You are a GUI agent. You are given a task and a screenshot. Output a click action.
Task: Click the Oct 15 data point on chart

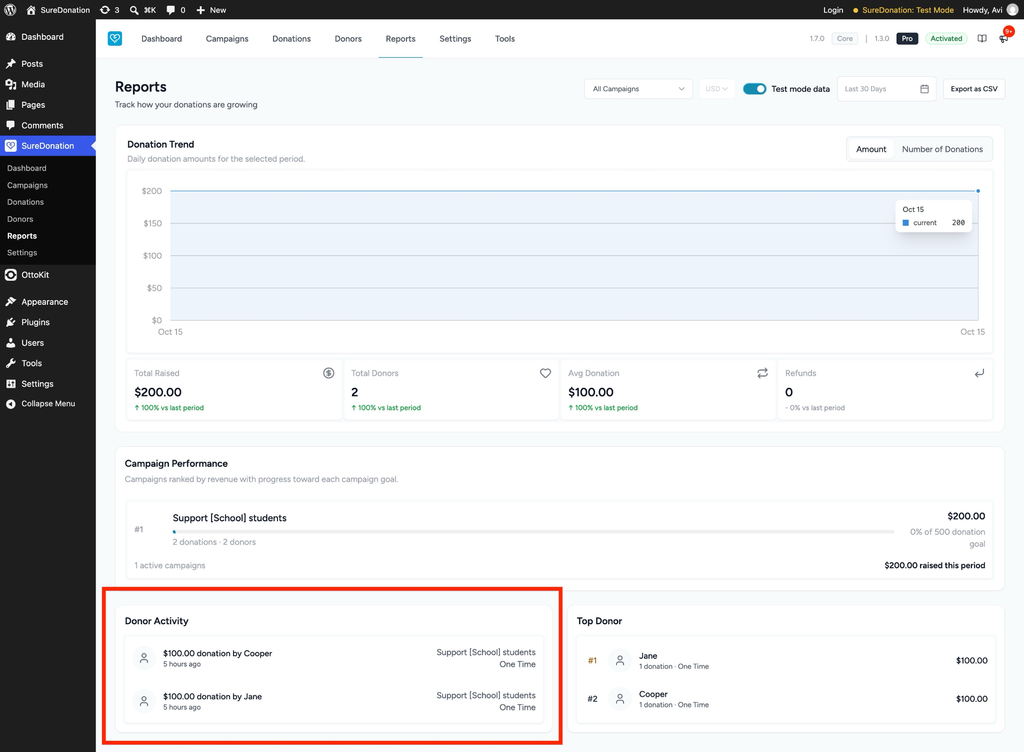pyautogui.click(x=978, y=191)
